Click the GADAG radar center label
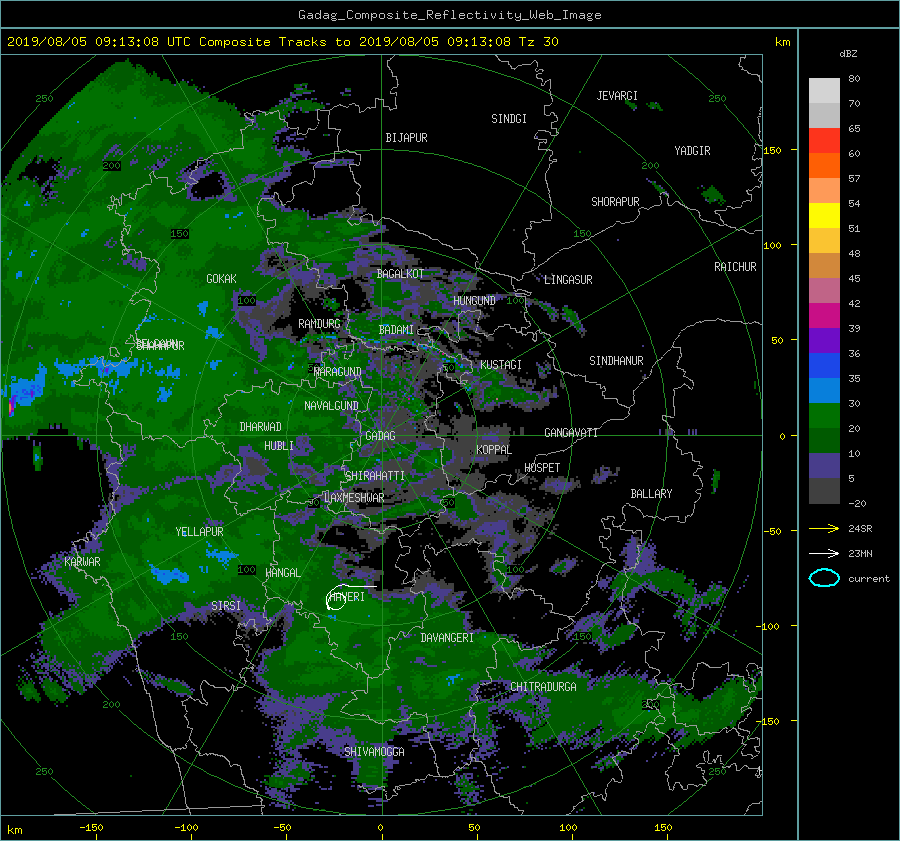 click(x=380, y=436)
